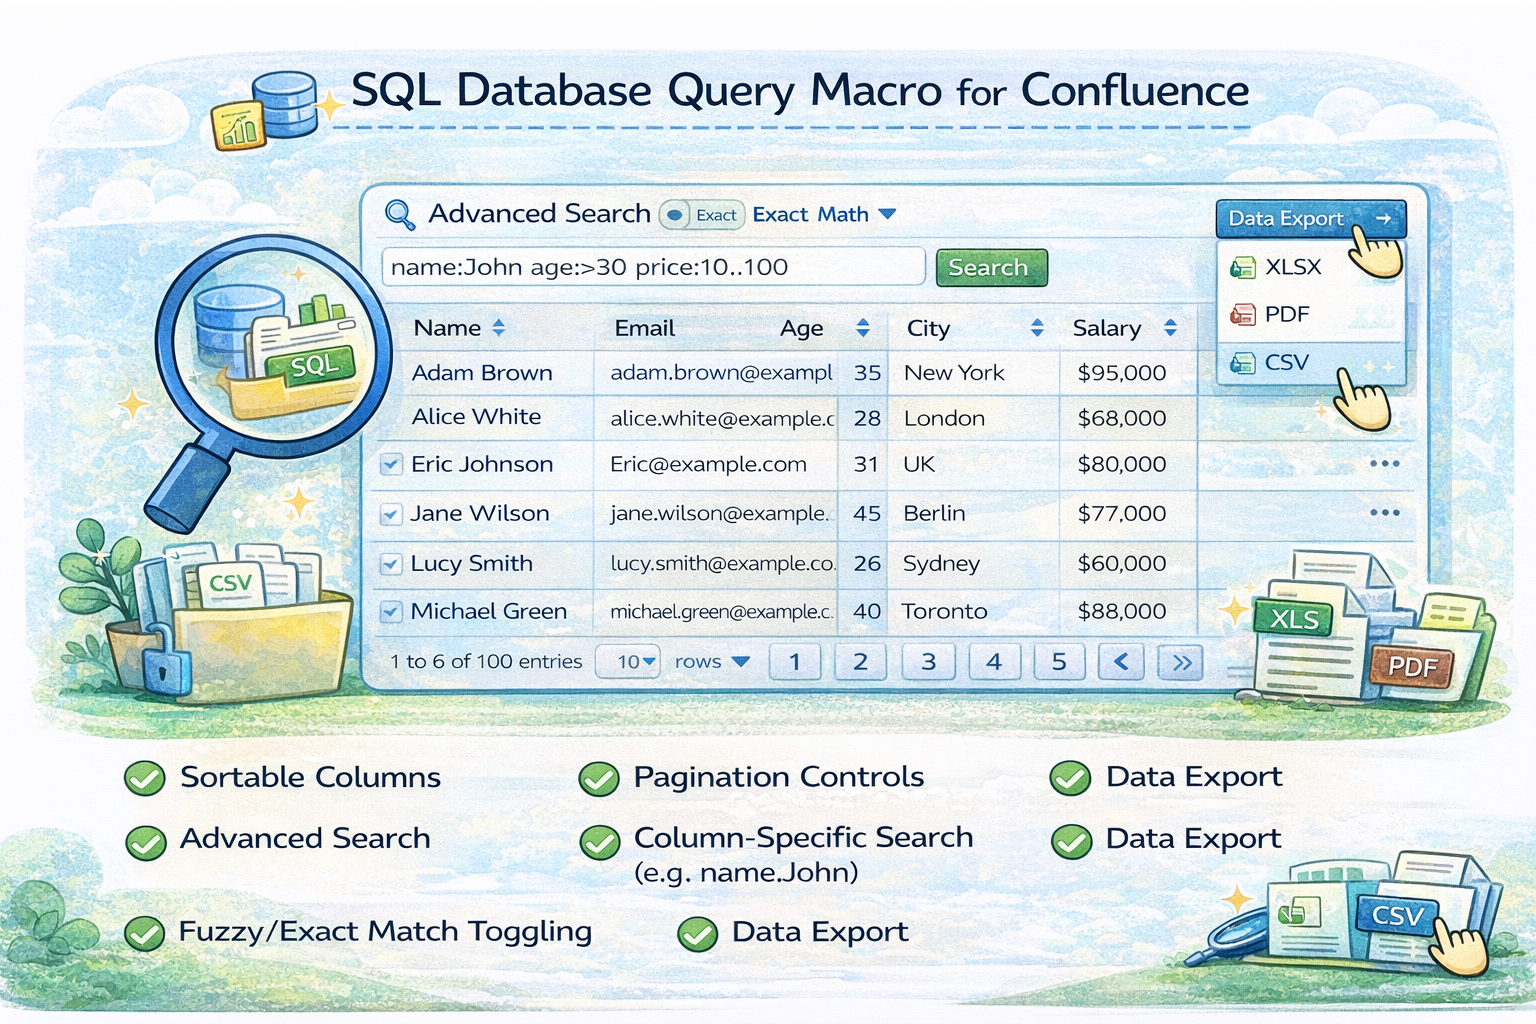Click the Email column header
Viewport: 1536px width, 1024px height.
click(x=645, y=328)
